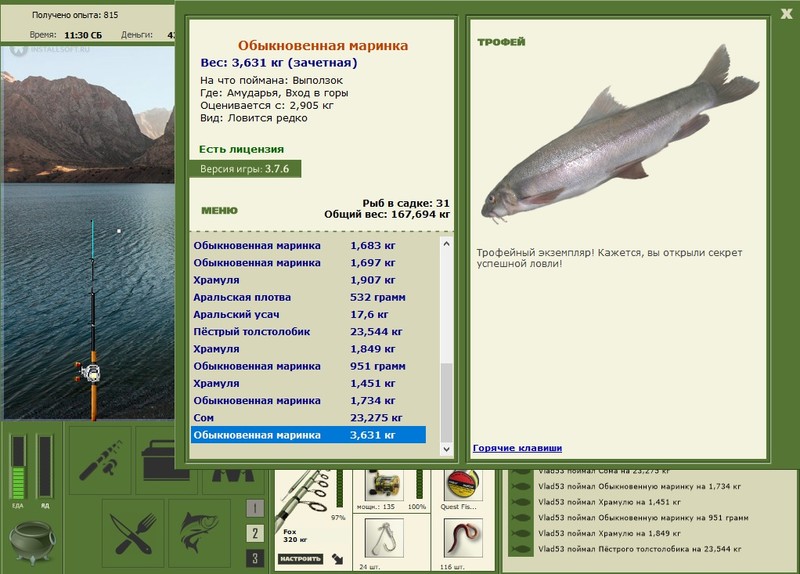800x574 pixels.
Task: Select Храмуля 1,451 кг row
Action: point(308,384)
